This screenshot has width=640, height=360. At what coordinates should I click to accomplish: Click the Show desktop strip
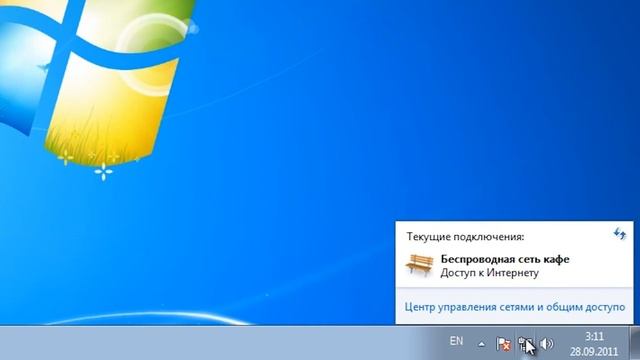point(635,343)
